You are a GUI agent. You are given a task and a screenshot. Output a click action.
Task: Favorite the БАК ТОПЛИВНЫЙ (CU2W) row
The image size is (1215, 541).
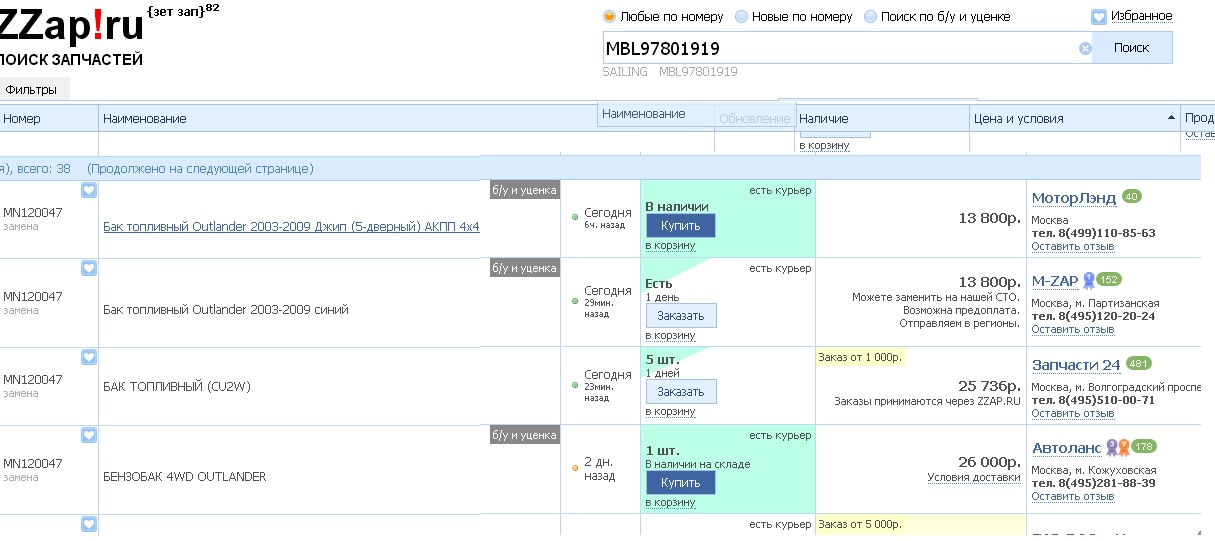click(89, 357)
